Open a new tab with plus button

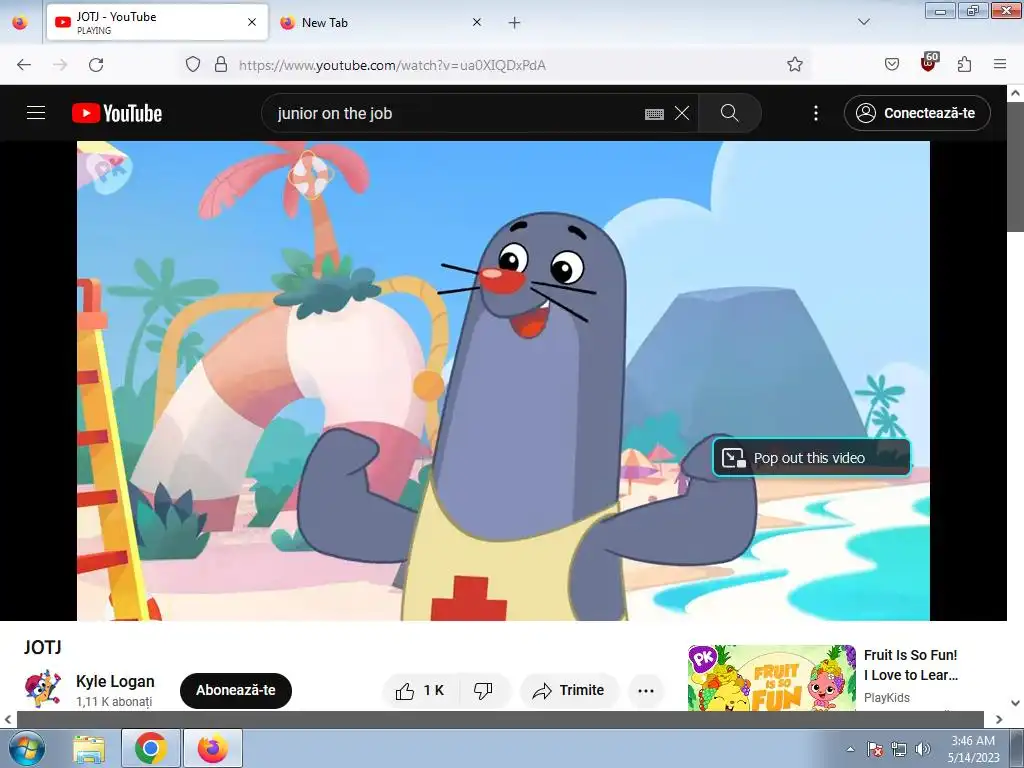[515, 23]
